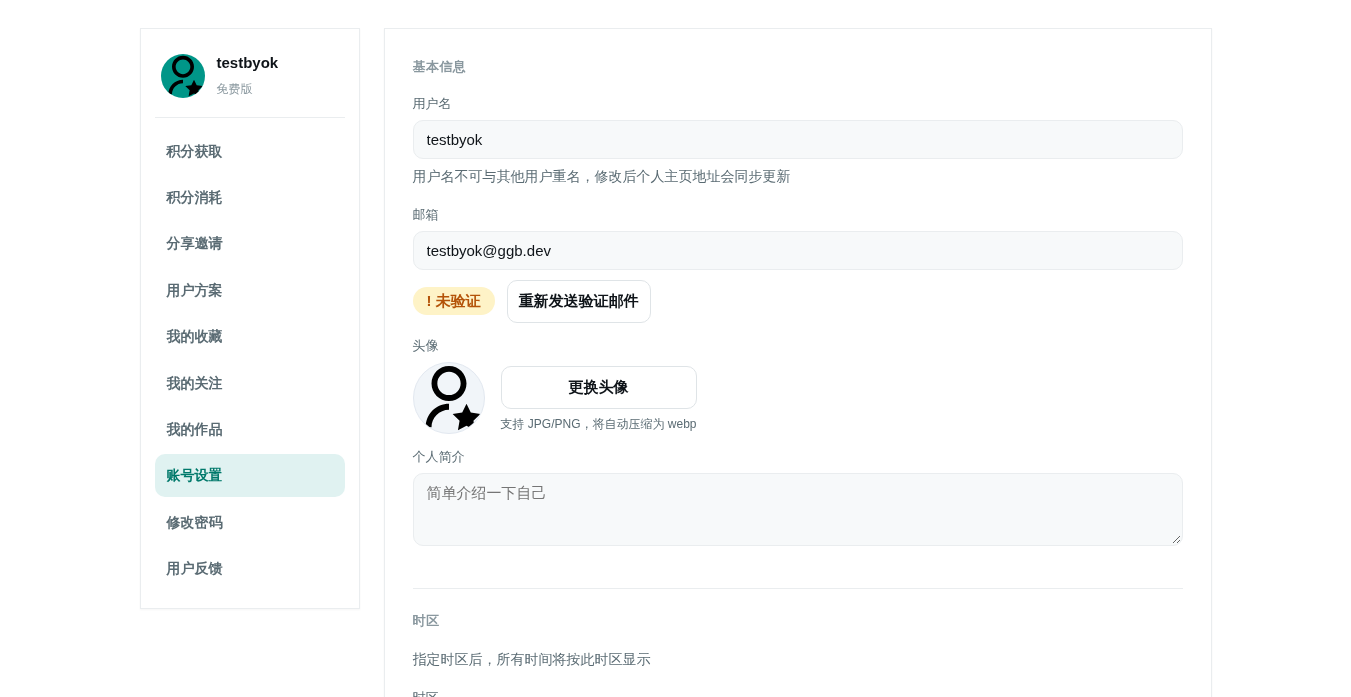Click the 个人简介 text area
1351x697 pixels.
tap(798, 510)
